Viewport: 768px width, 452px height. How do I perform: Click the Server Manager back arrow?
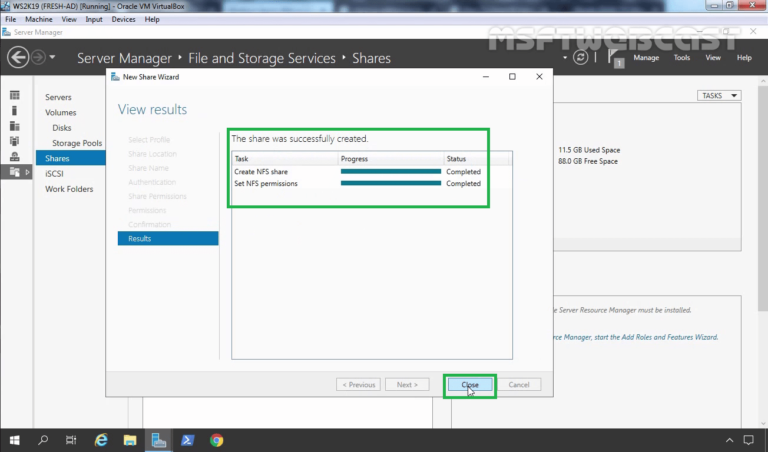(18, 58)
